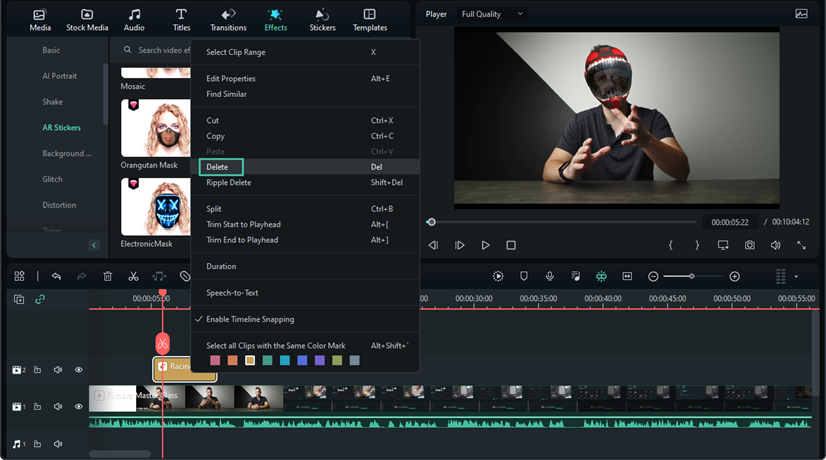Open the player scope display icon
Image resolution: width=826 pixels, height=460 pixels.
point(801,14)
